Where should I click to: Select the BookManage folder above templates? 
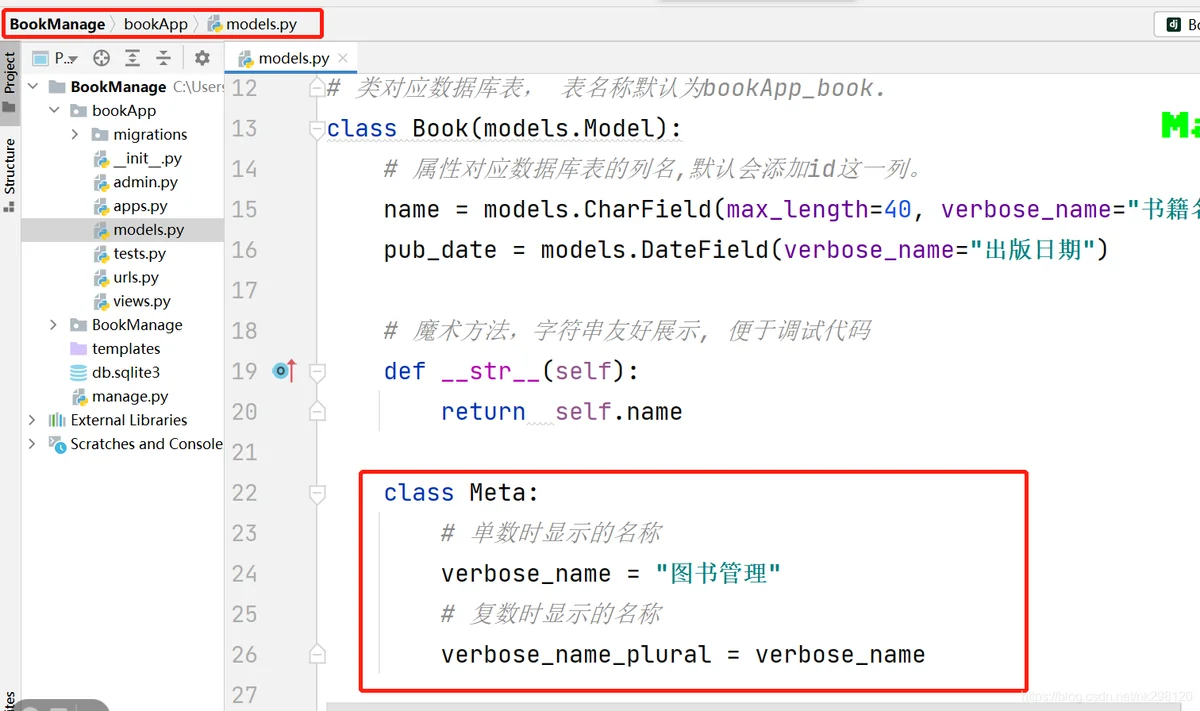123,325
